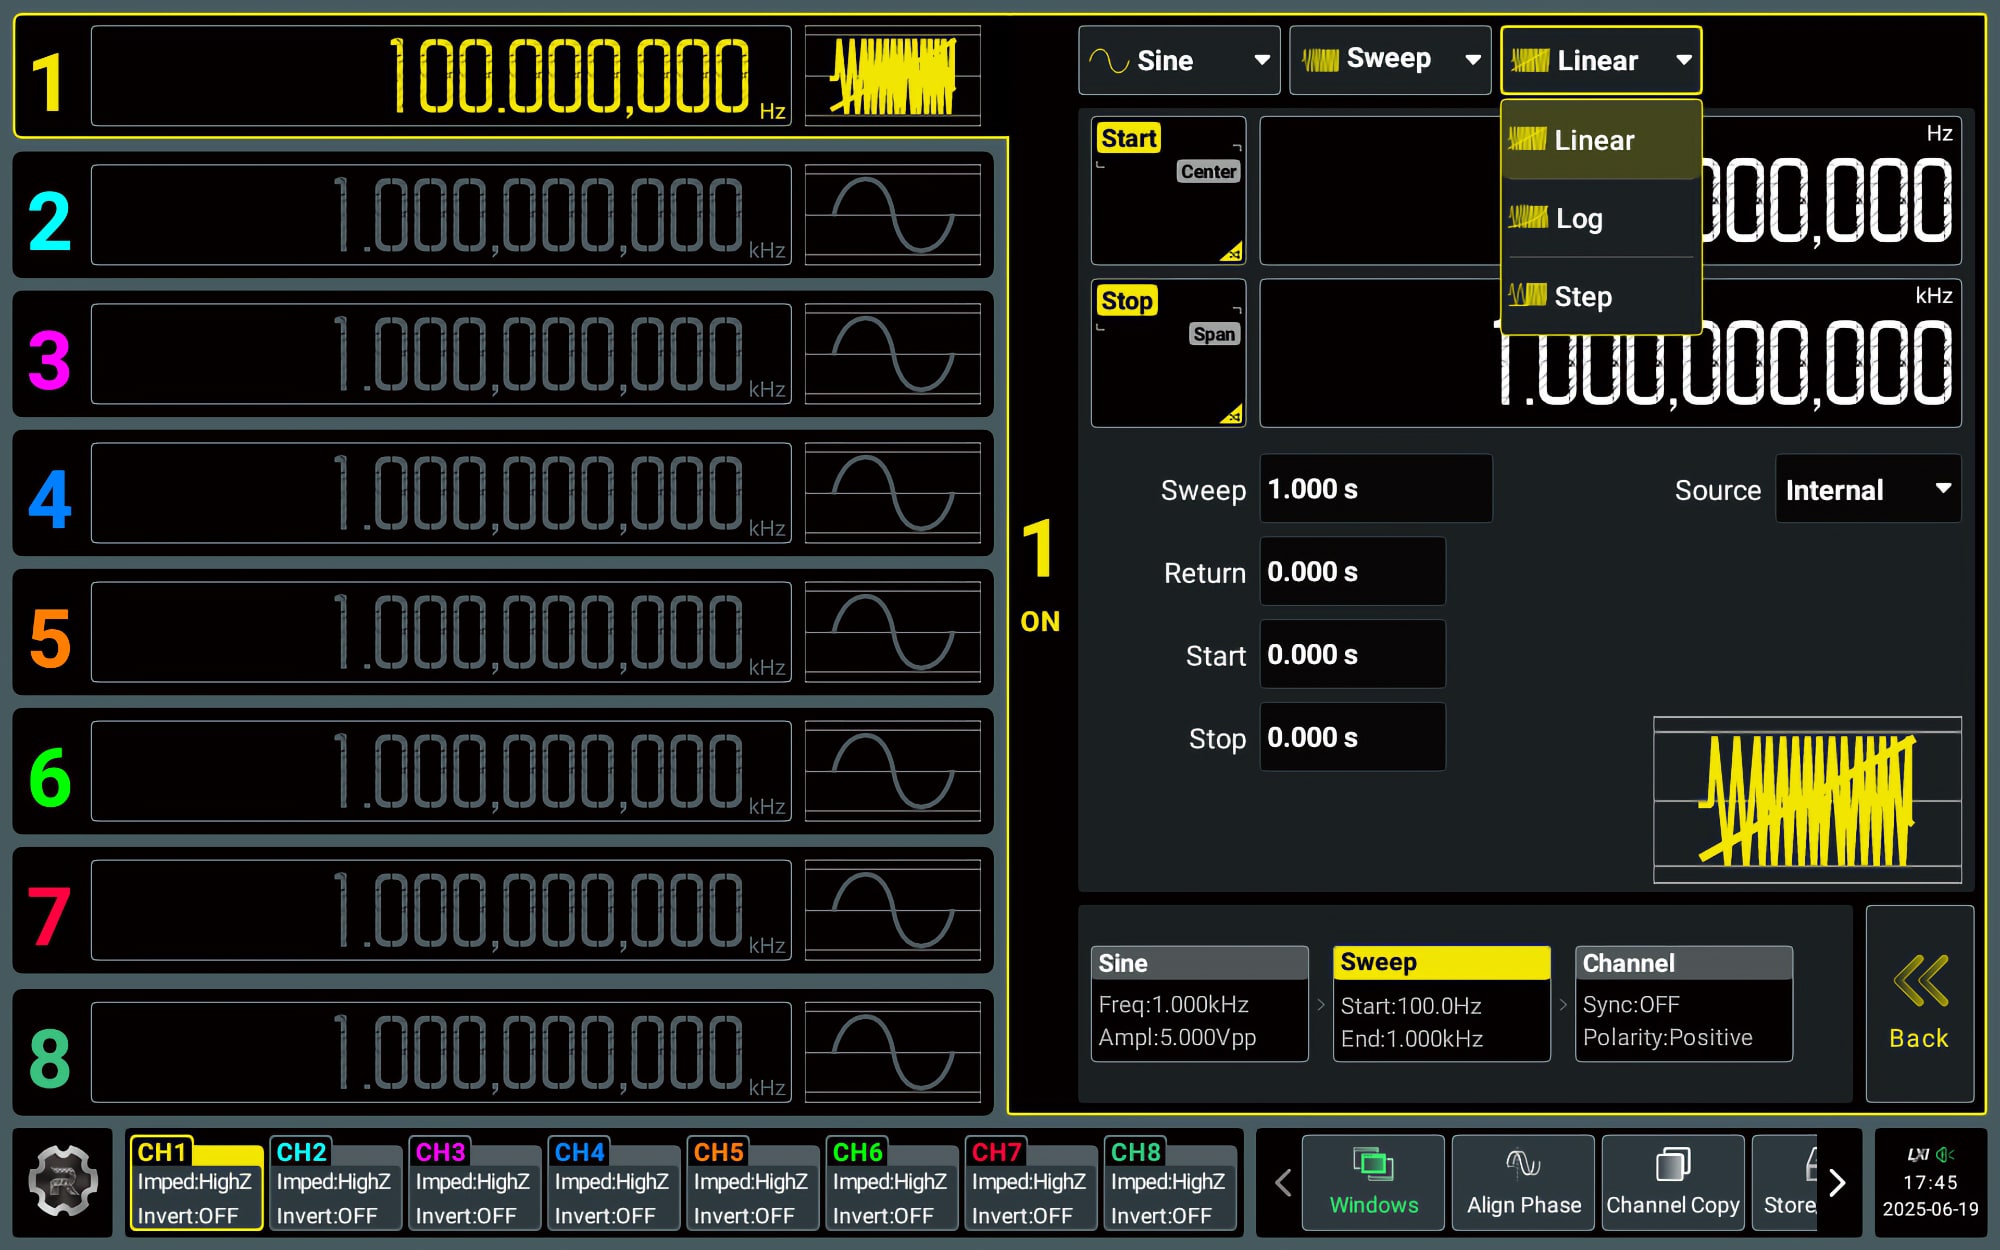
Task: Select channel 6 green number
Action: 50,776
